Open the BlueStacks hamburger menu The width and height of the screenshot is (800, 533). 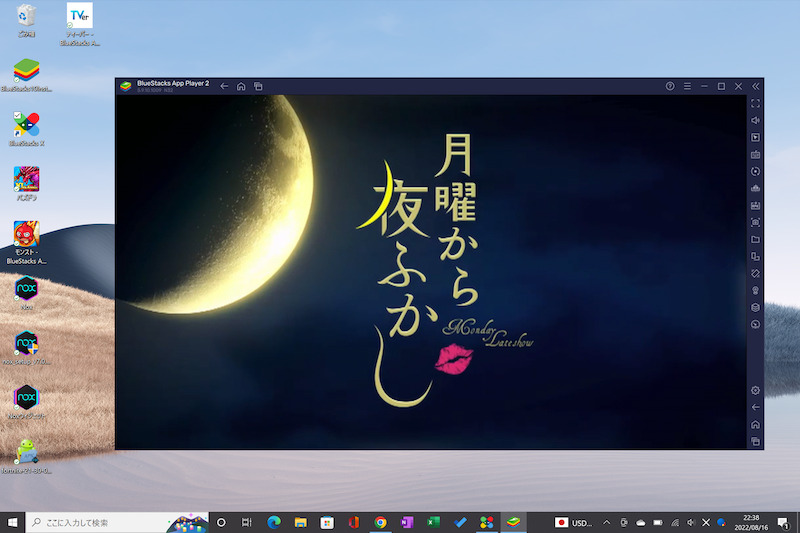coord(687,87)
